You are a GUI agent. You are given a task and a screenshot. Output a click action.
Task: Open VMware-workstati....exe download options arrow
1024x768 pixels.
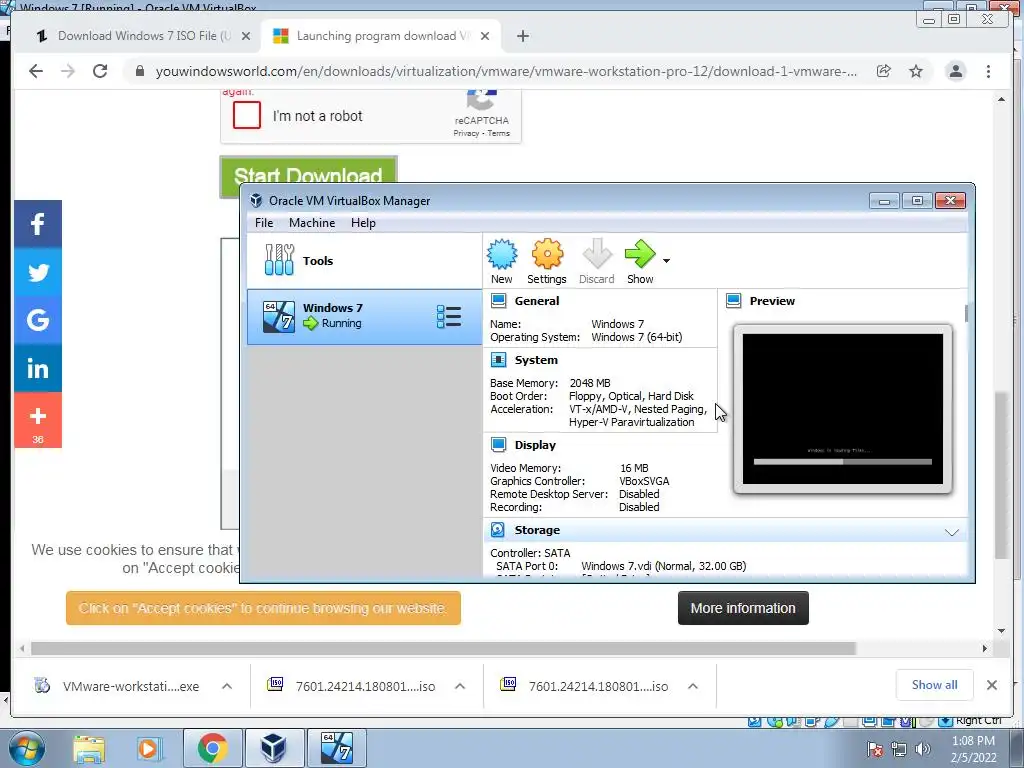point(227,686)
